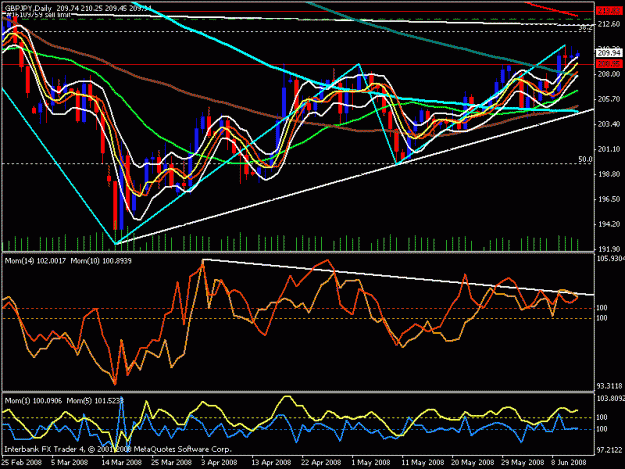
Task: Click the 11 May 2008 date label
Action: coord(423,463)
